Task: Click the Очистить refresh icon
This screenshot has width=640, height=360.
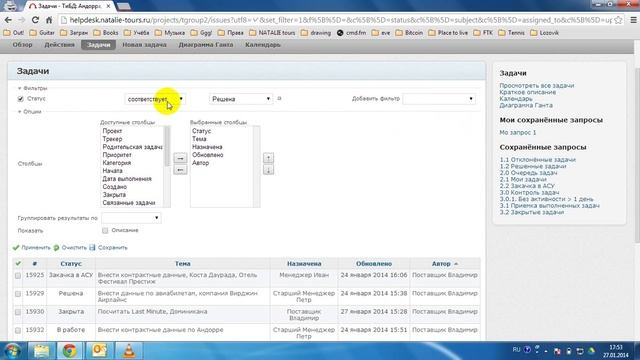Action: pyautogui.click(x=56, y=247)
